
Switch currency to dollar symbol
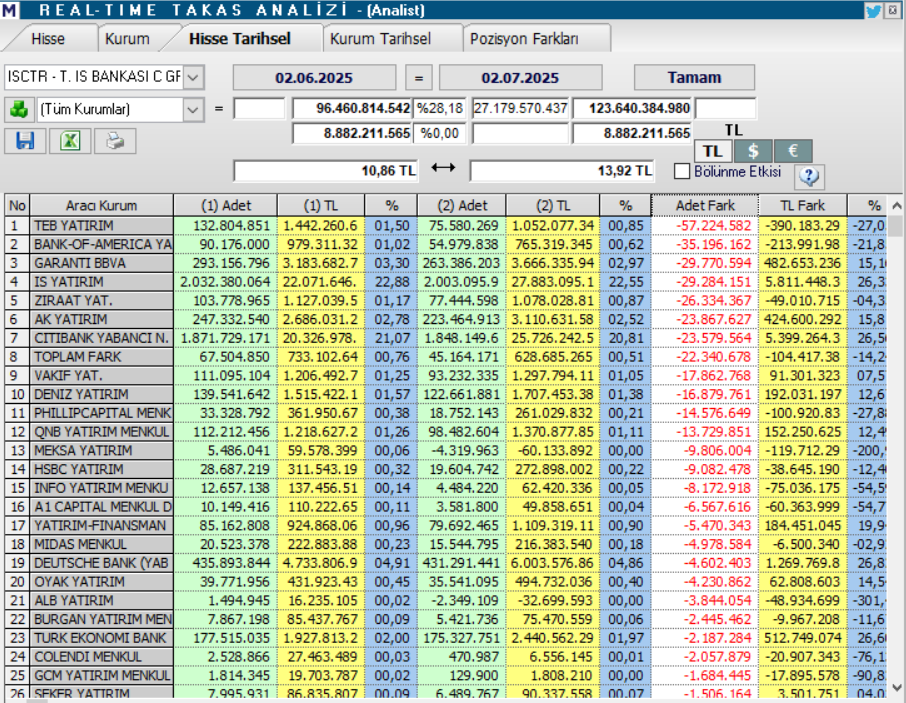[x=753, y=151]
